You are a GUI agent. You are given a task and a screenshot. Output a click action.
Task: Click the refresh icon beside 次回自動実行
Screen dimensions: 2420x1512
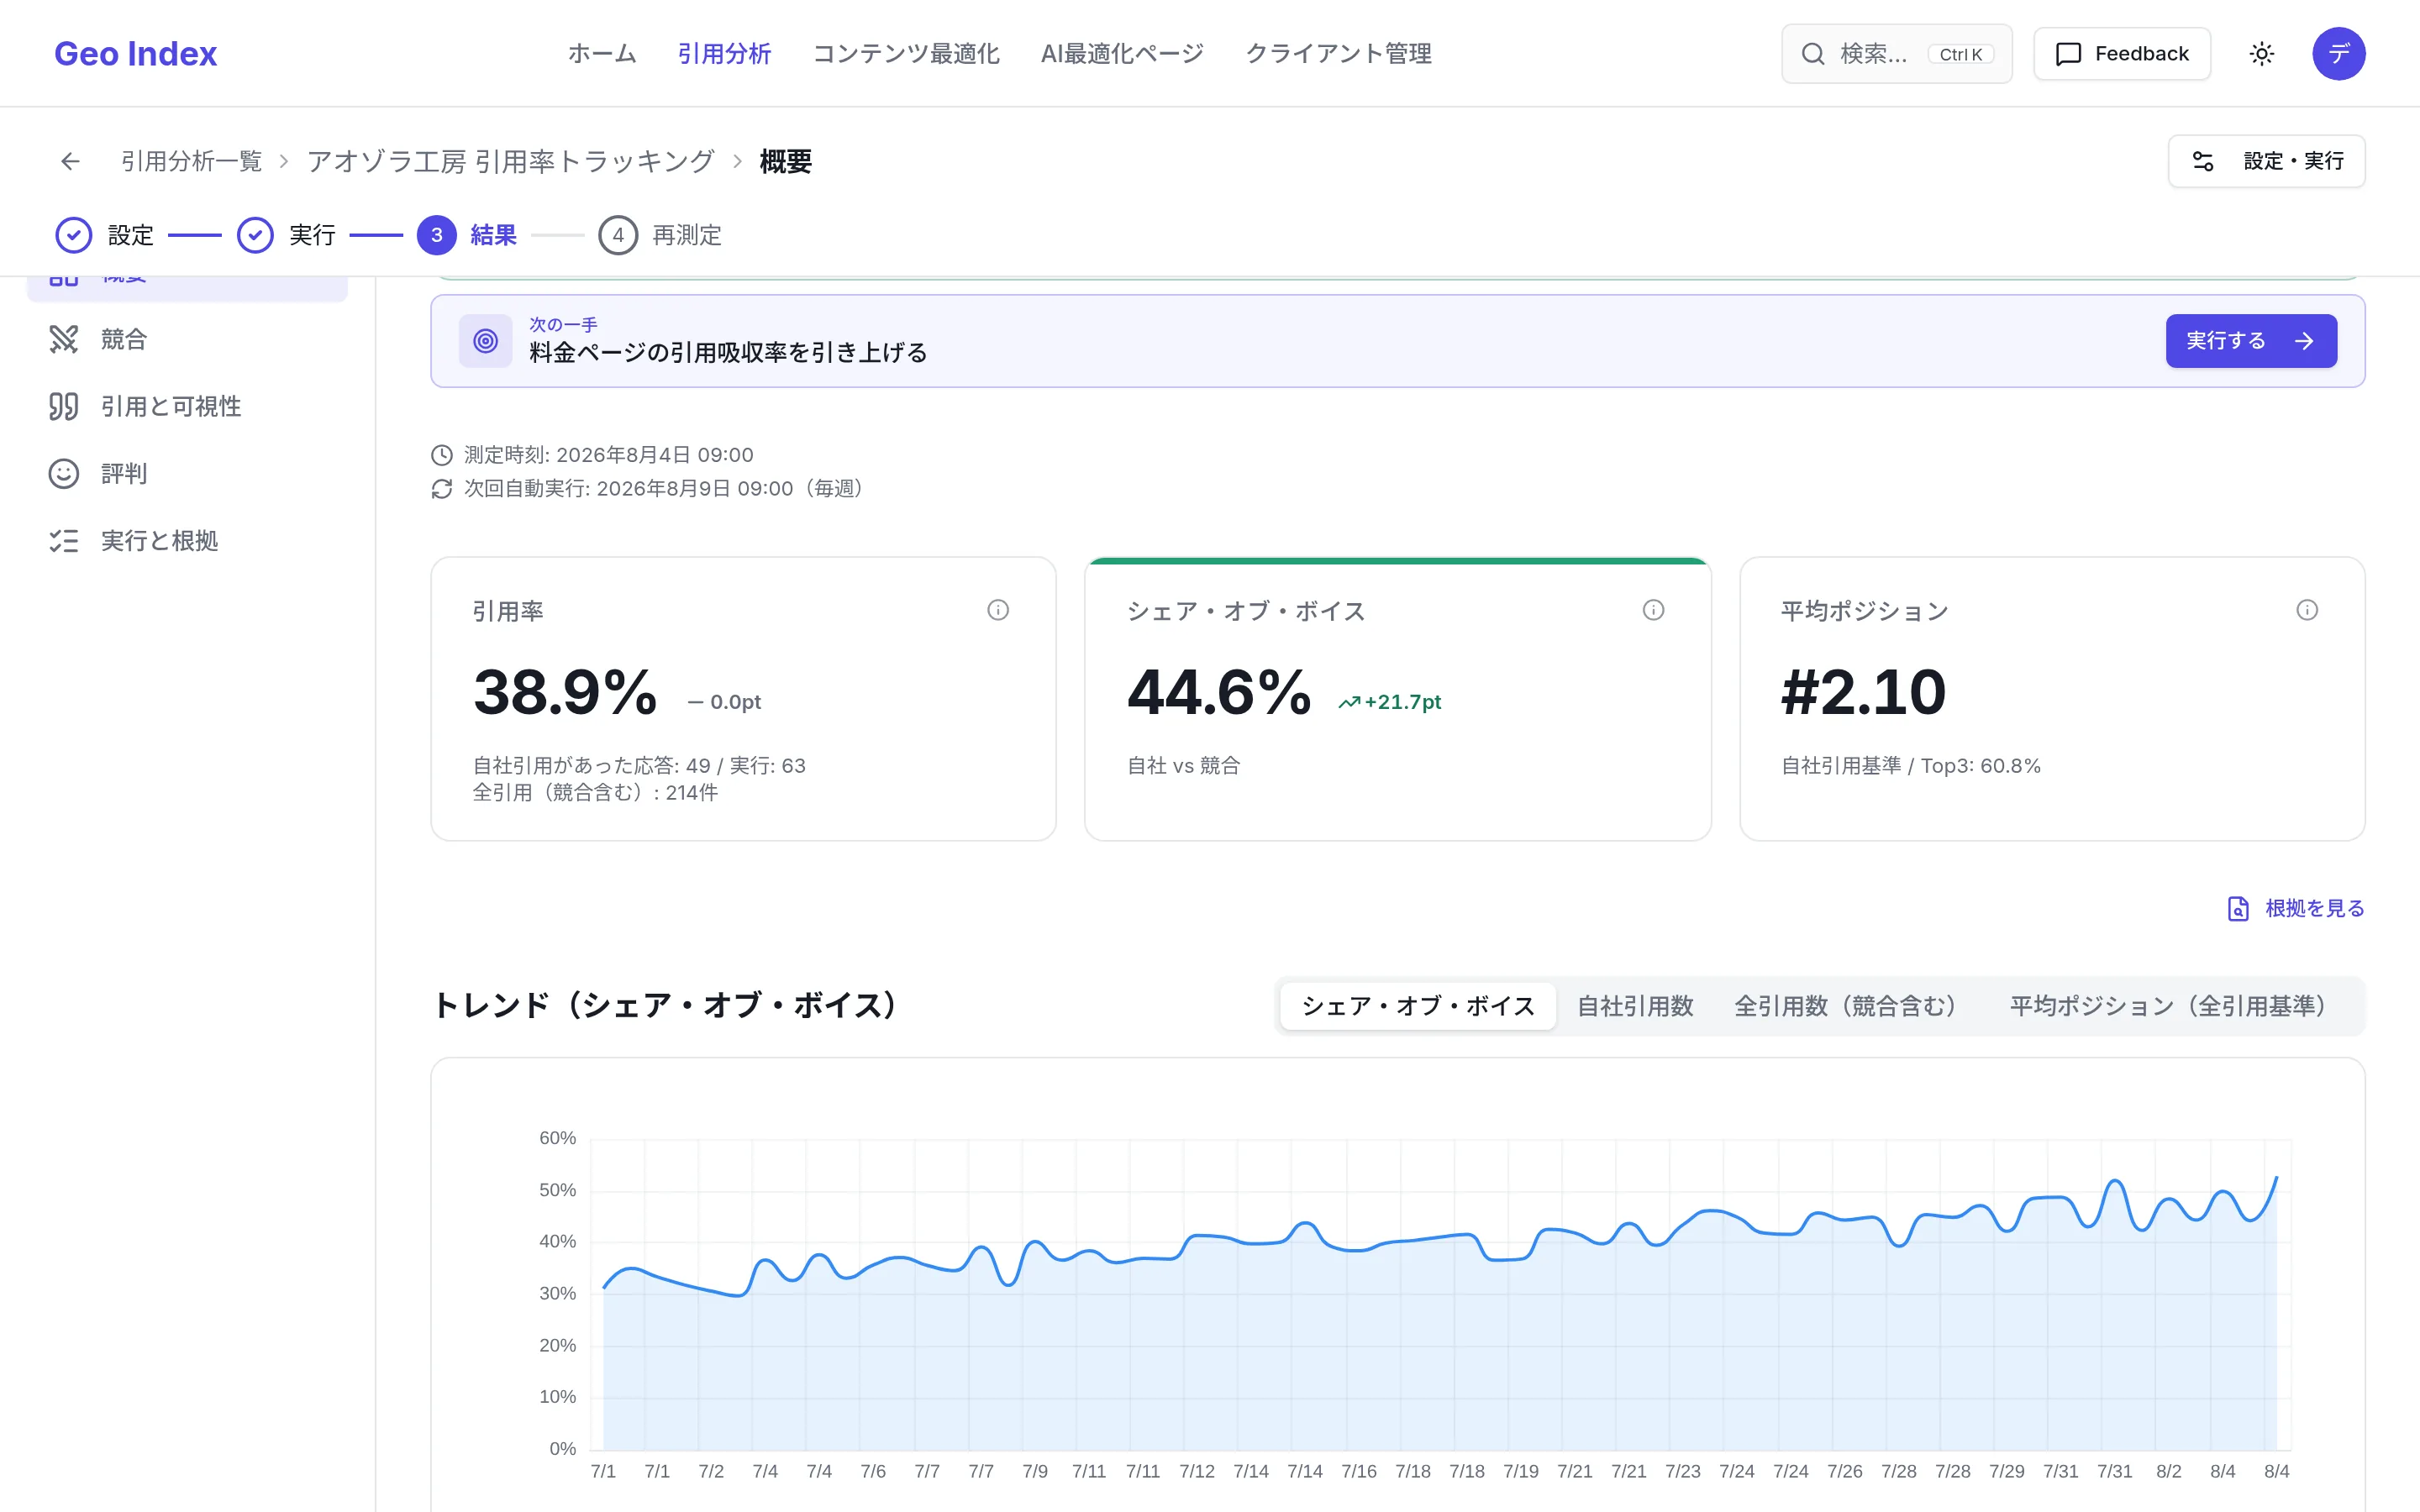tap(441, 488)
